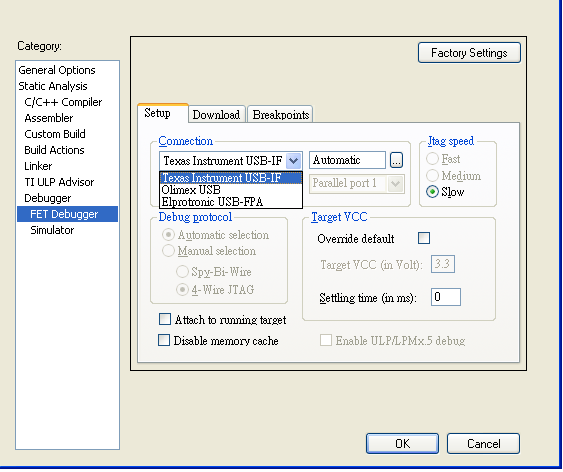Click the Settling time input field
The width and height of the screenshot is (563, 472).
(446, 297)
